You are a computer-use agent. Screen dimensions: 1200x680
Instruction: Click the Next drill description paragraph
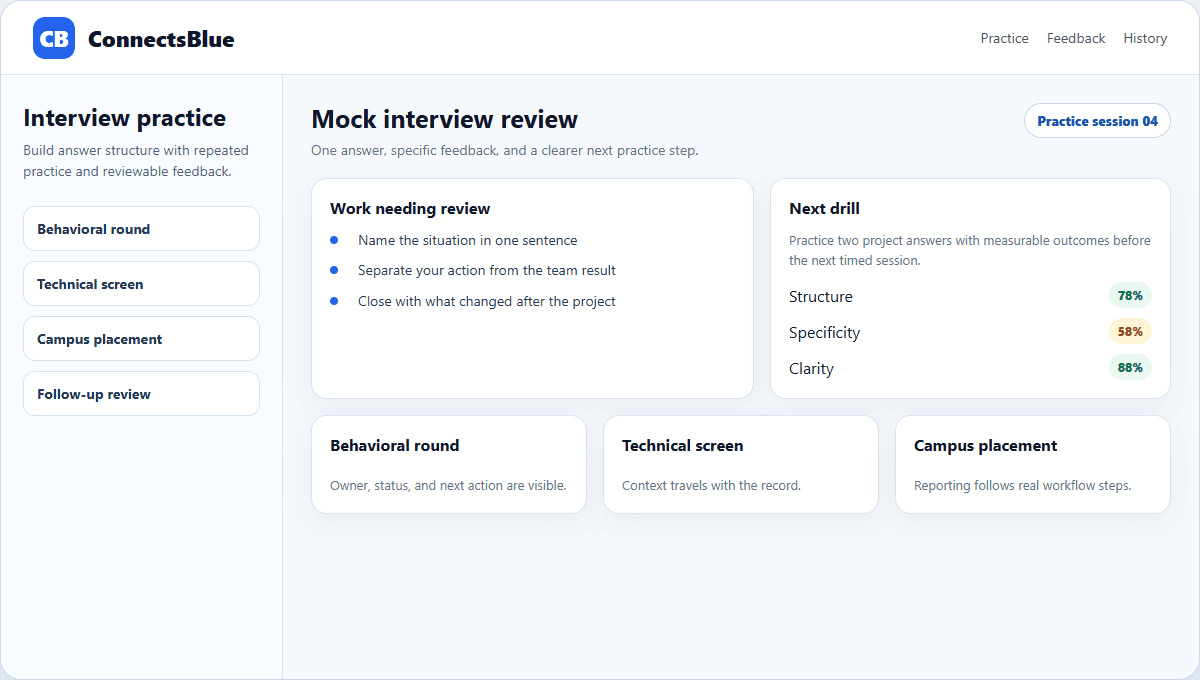point(970,250)
